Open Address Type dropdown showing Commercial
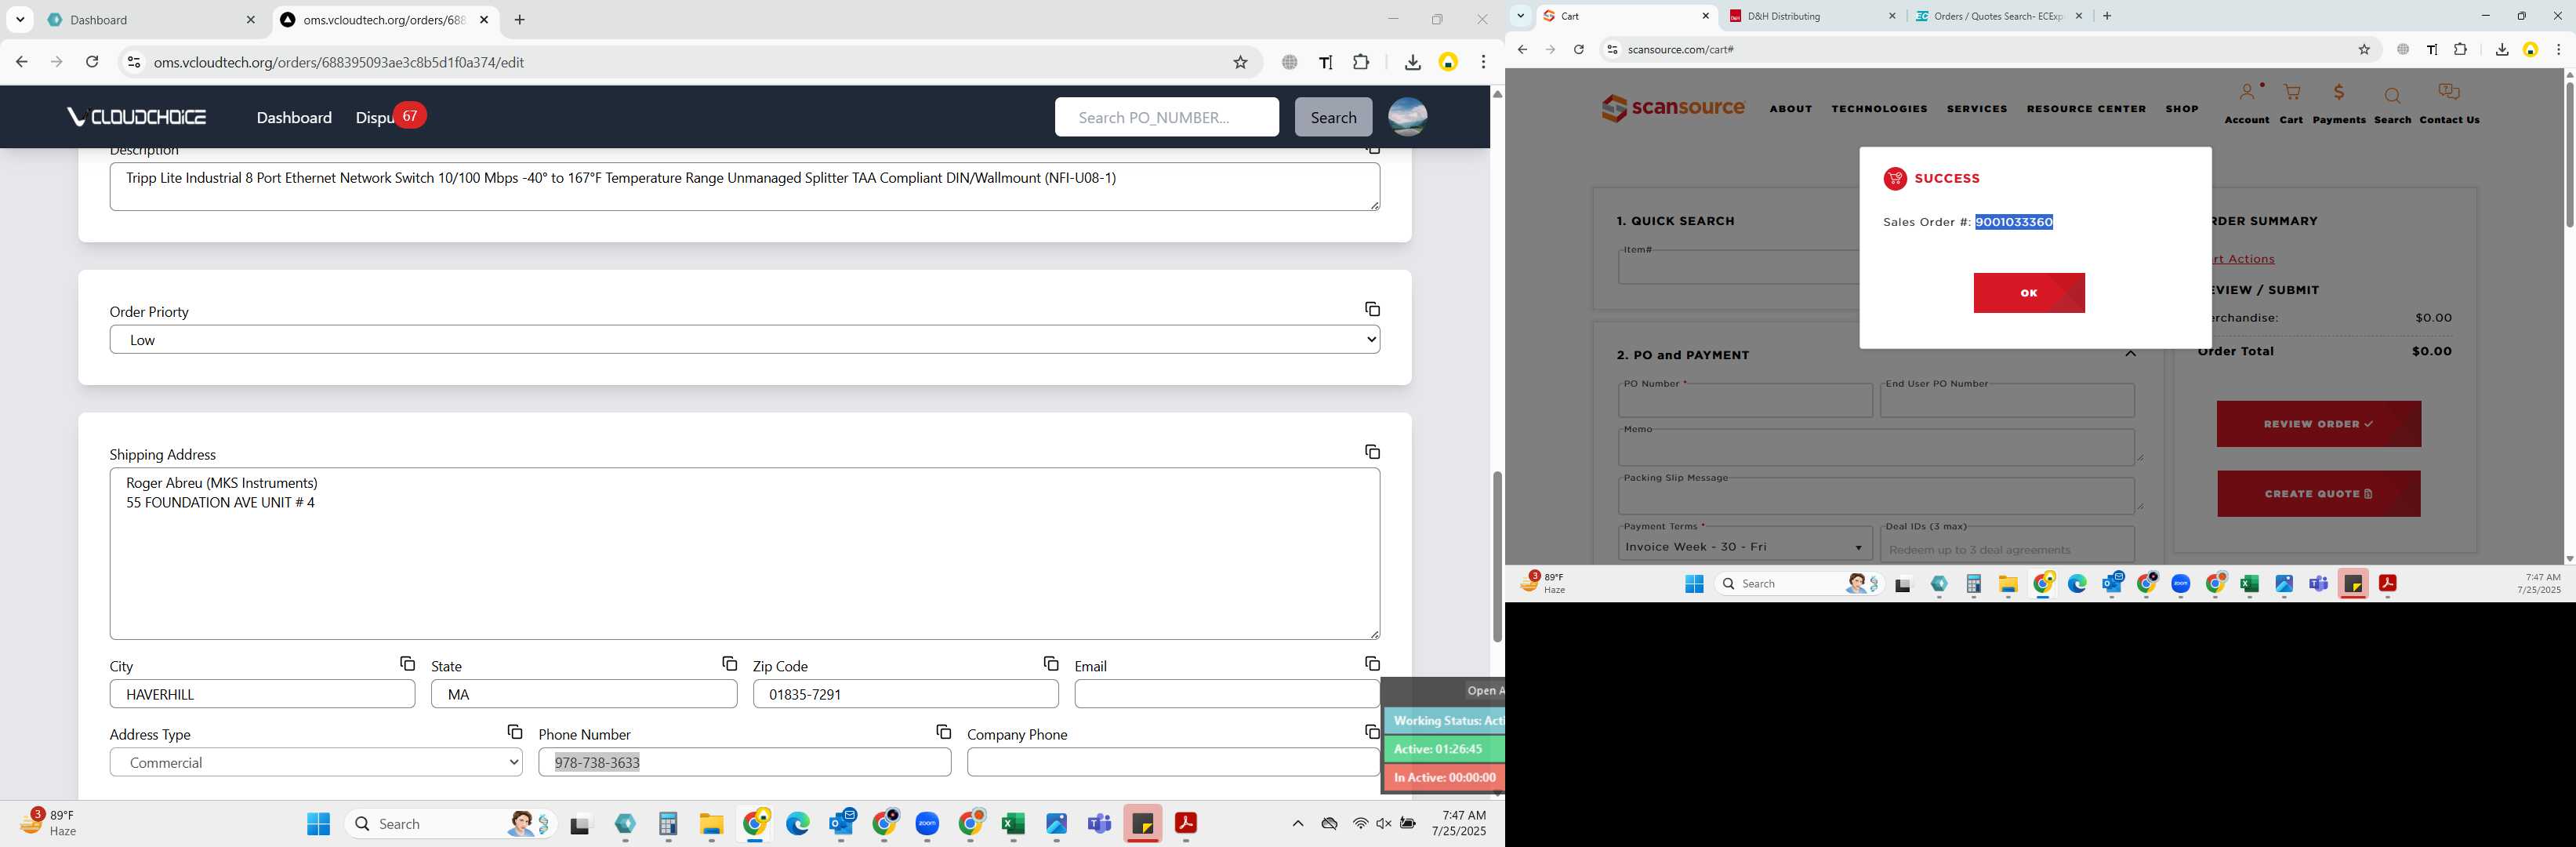Screen dimensions: 2576x847 tap(316, 762)
